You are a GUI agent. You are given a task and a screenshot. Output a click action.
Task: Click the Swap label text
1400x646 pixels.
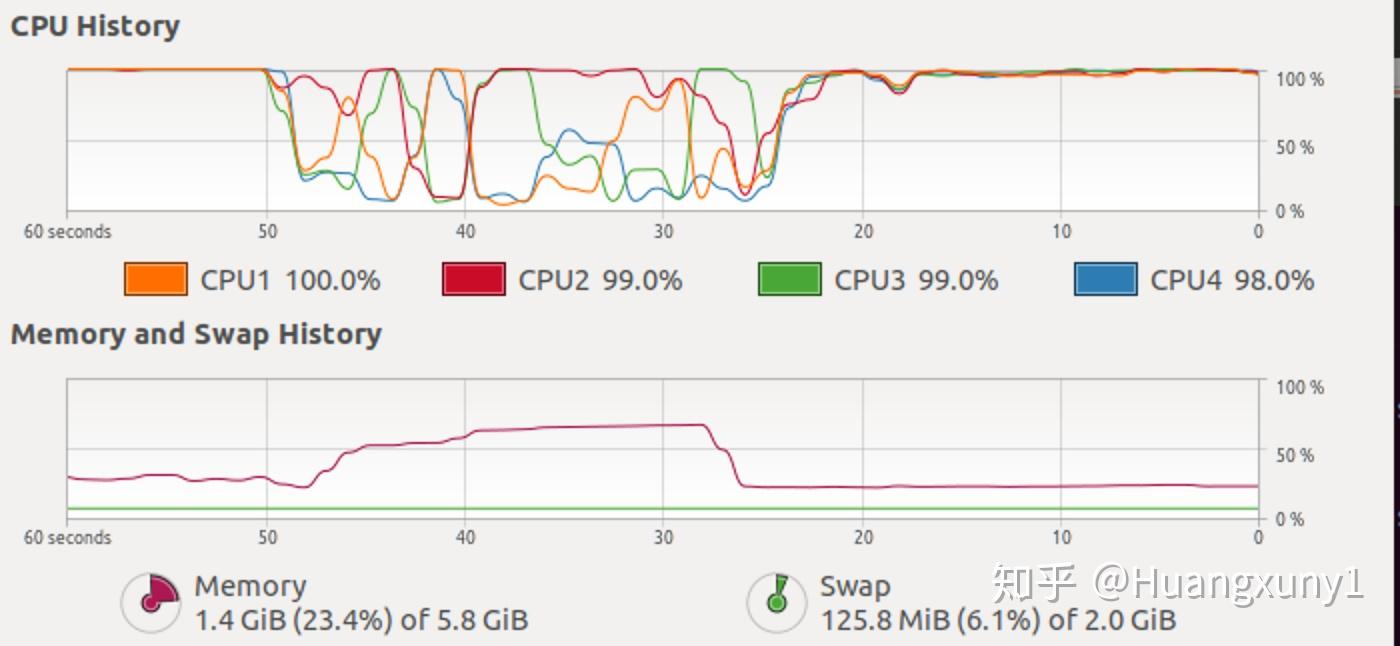click(x=855, y=586)
